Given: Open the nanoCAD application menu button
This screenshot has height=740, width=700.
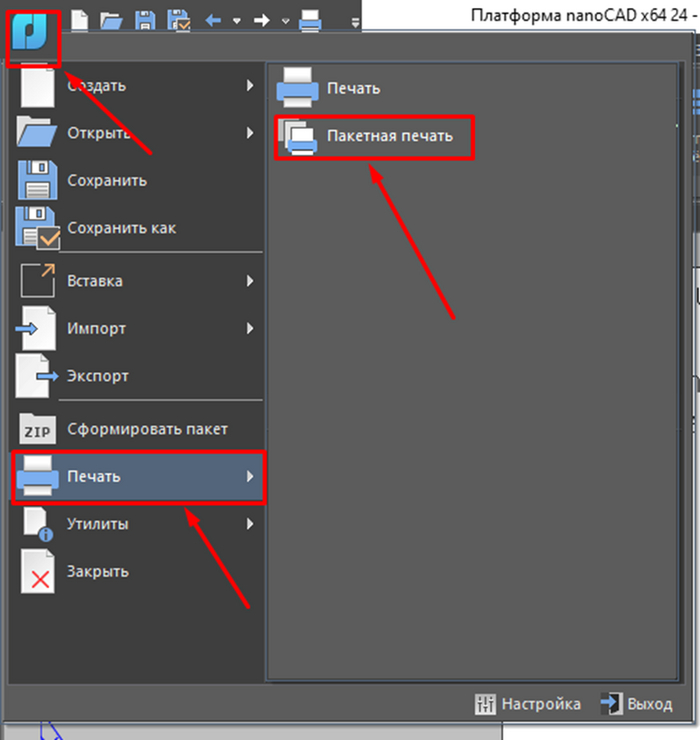Looking at the screenshot, I should pyautogui.click(x=31, y=32).
